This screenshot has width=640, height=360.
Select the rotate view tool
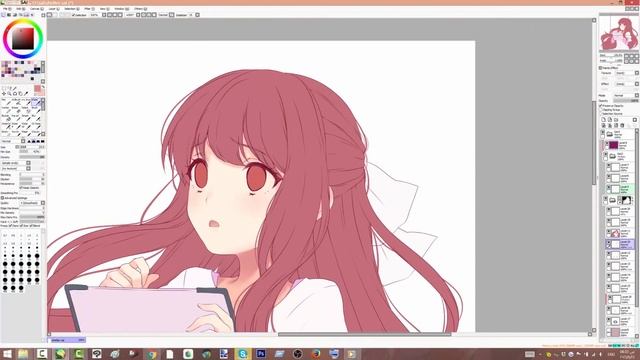(15, 93)
